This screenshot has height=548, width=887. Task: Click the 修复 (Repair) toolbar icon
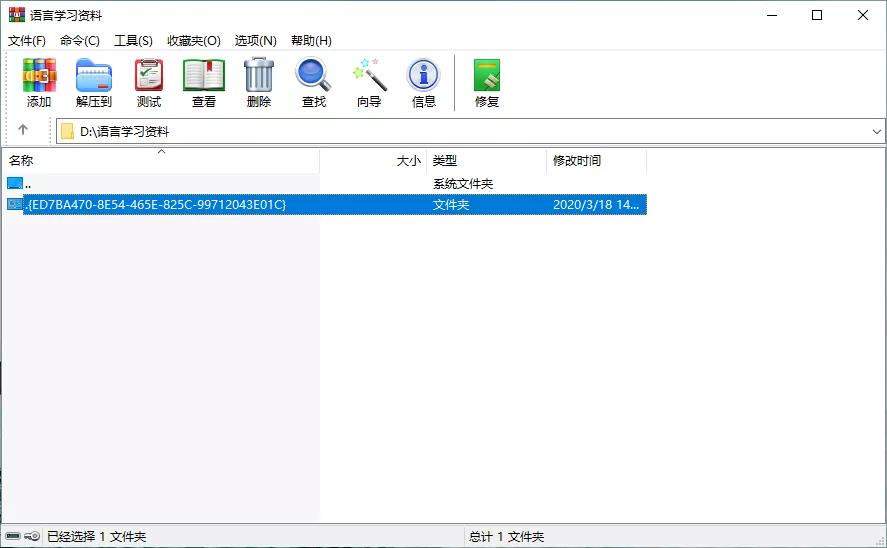487,83
